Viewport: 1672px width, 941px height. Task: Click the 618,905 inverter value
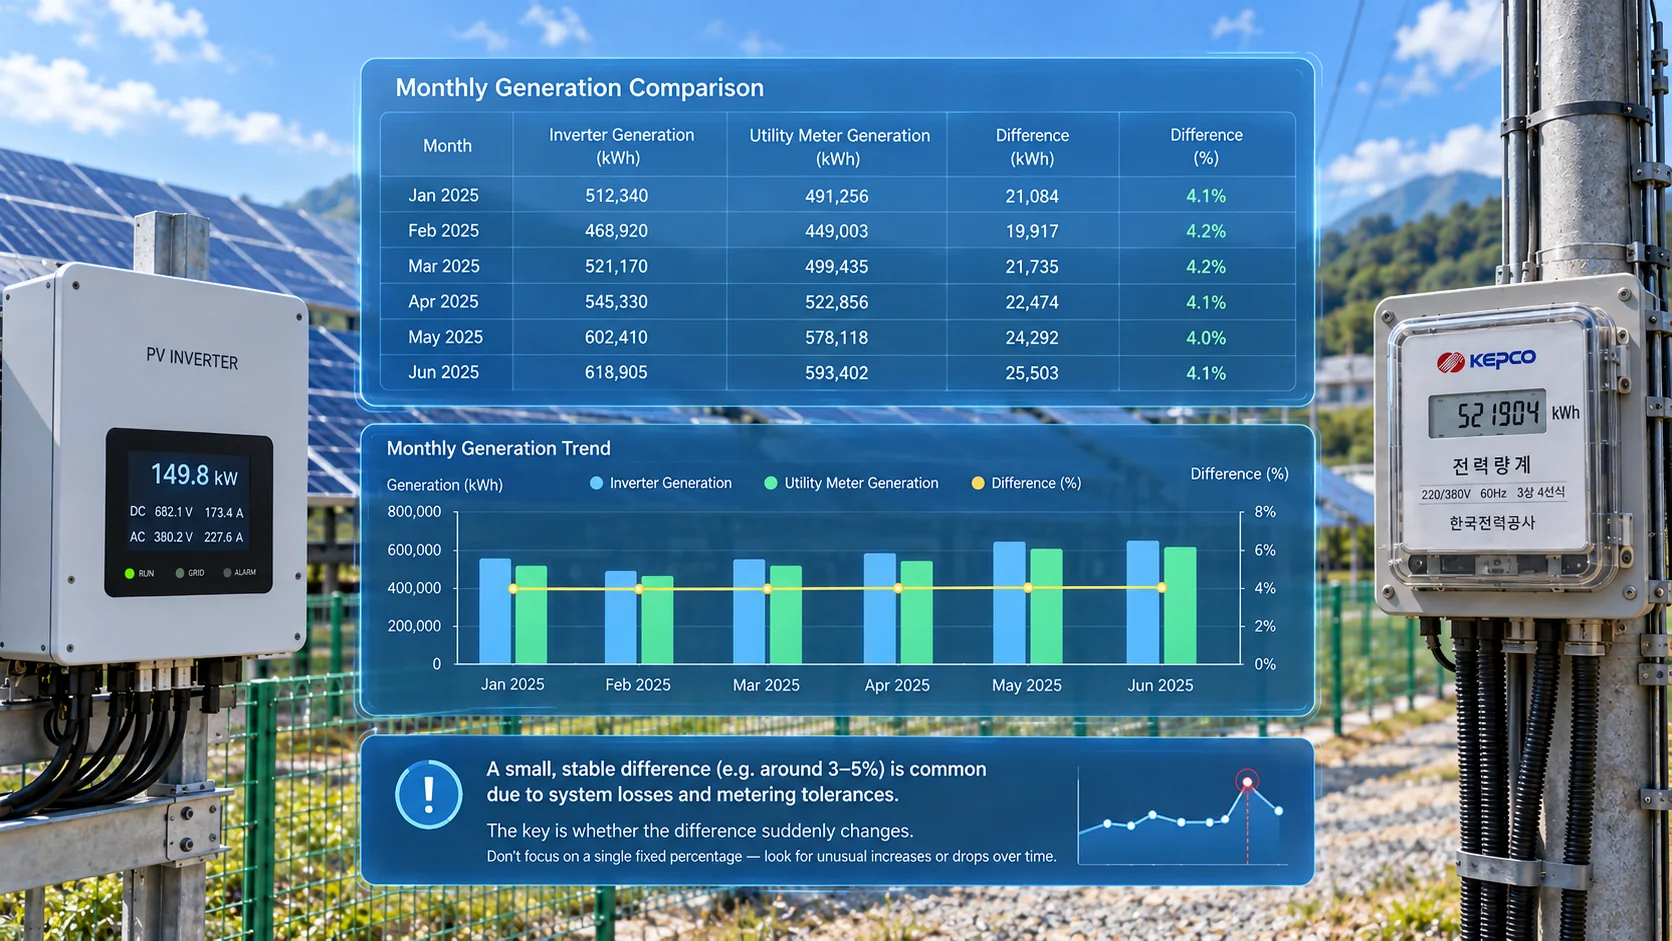pyautogui.click(x=616, y=372)
